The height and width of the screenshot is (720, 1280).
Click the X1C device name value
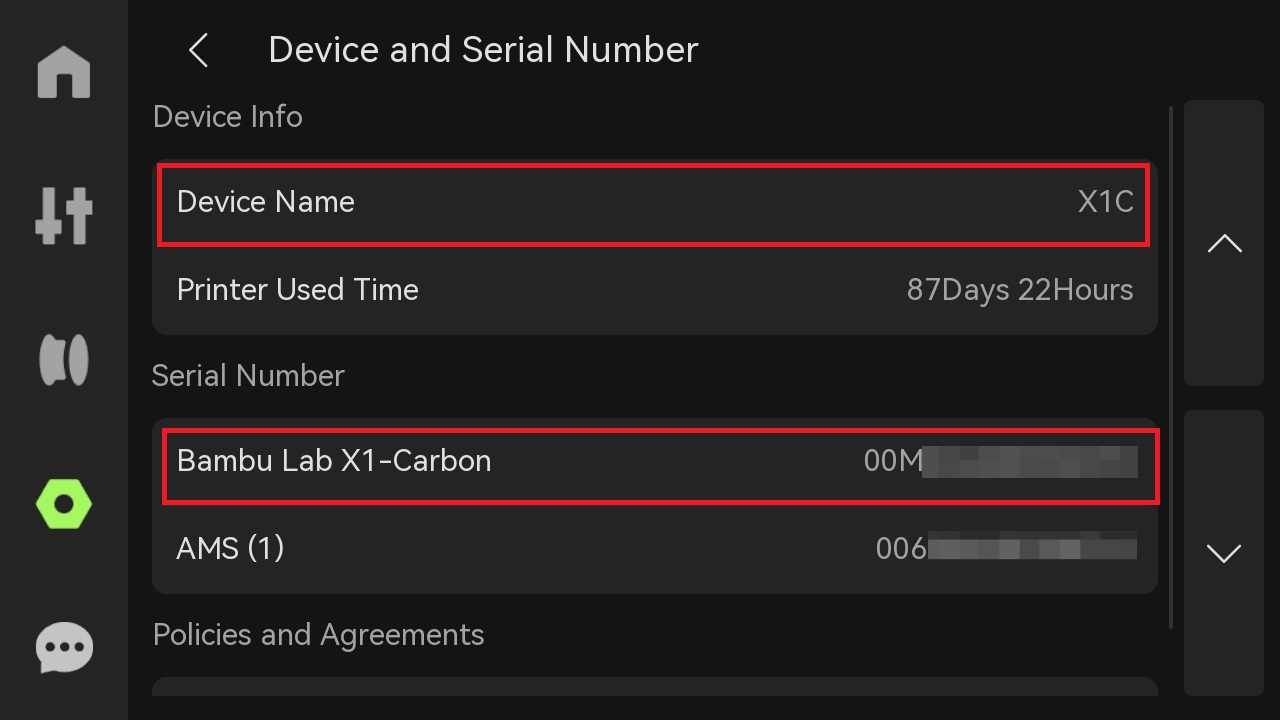tap(1105, 202)
